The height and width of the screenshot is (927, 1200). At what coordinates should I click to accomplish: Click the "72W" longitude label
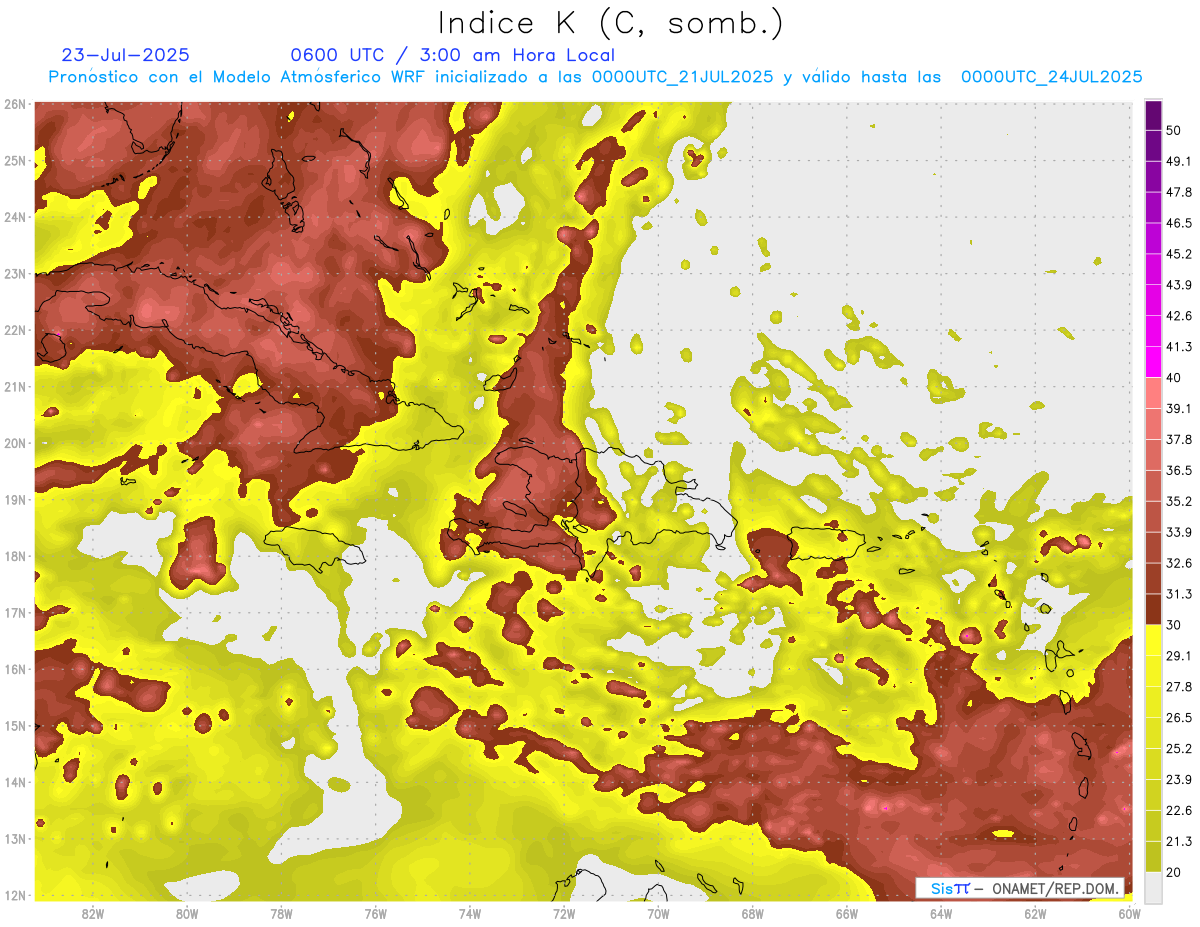pyautogui.click(x=564, y=914)
